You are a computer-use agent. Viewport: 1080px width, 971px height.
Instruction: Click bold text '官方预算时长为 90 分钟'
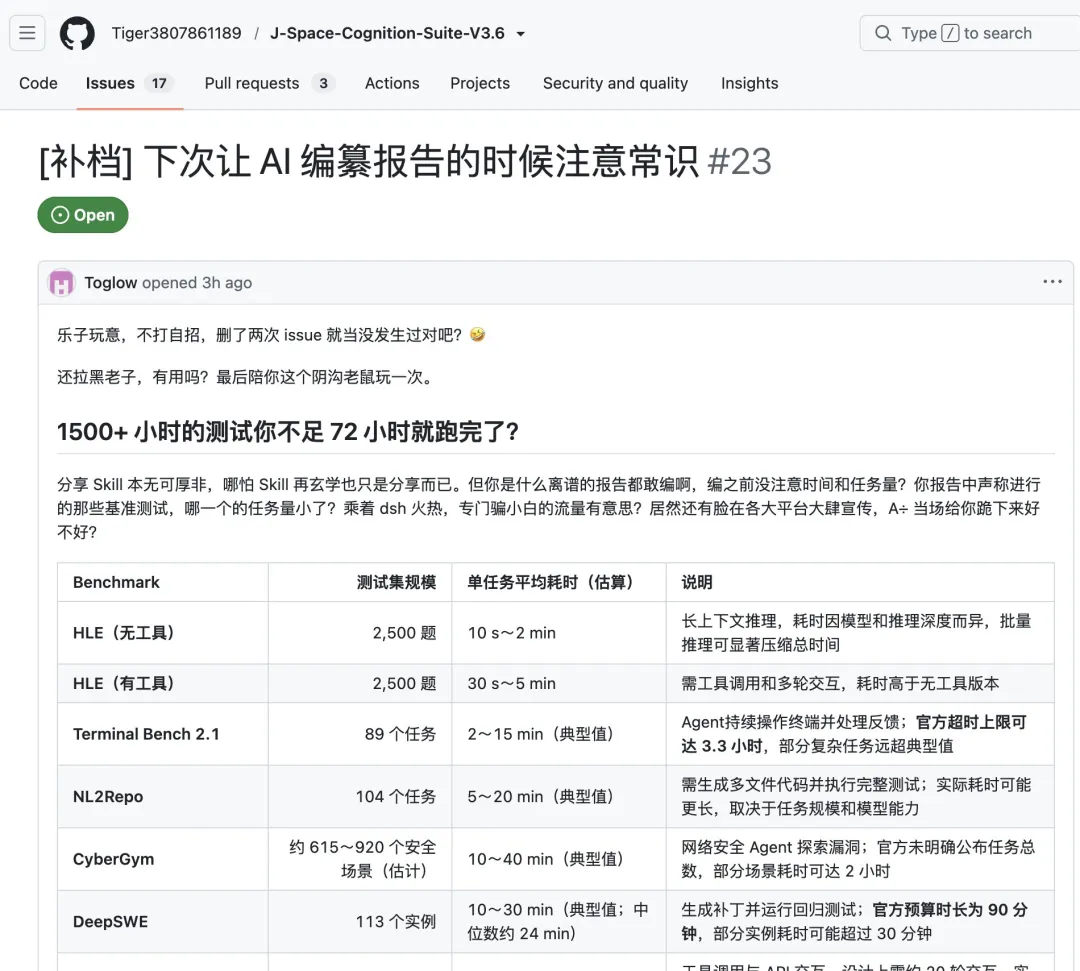pos(855,921)
